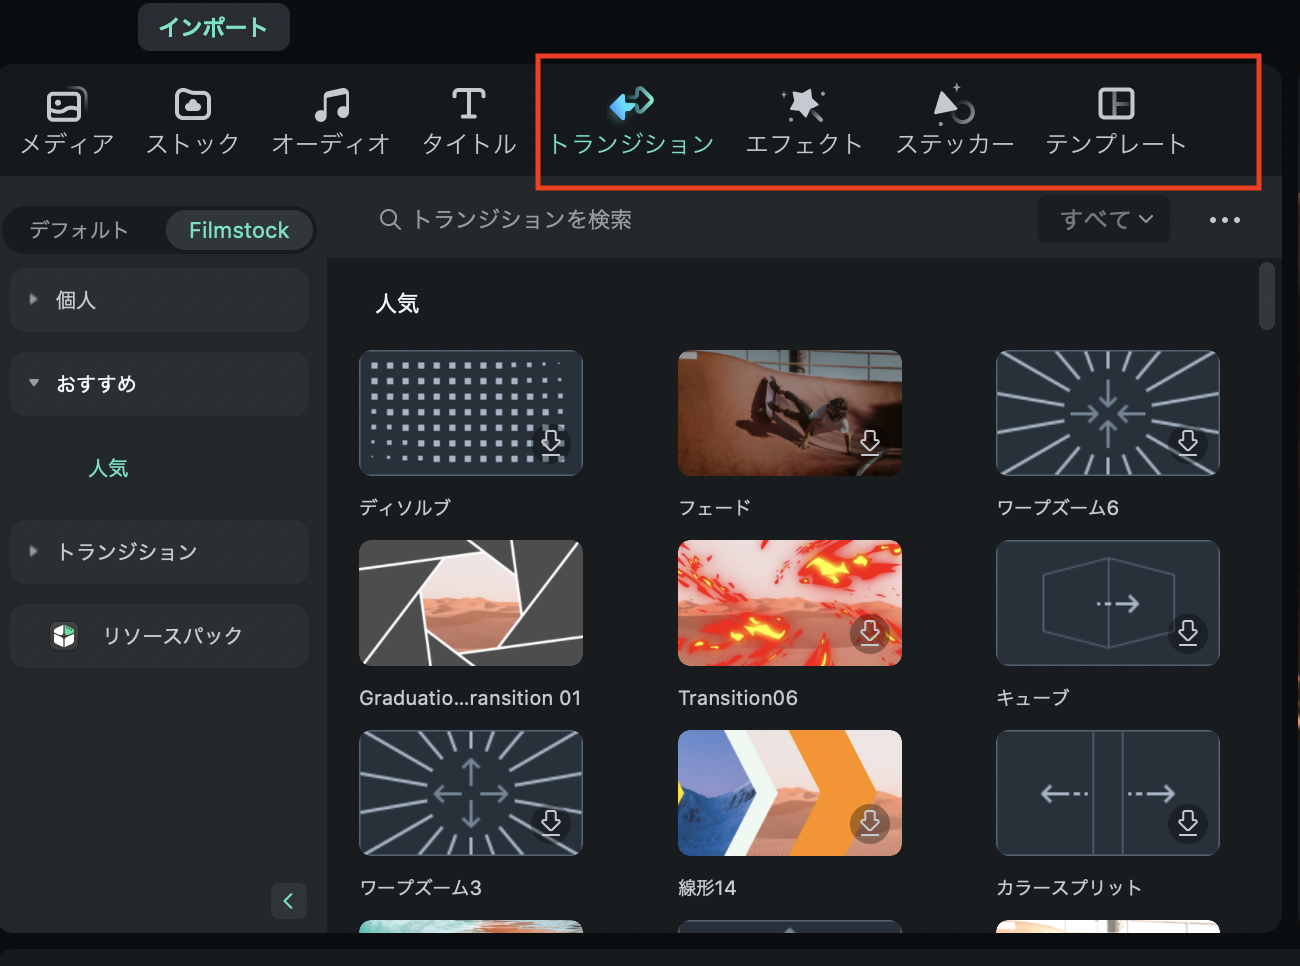Click the インポート button
This screenshot has width=1300, height=966.
(x=213, y=27)
